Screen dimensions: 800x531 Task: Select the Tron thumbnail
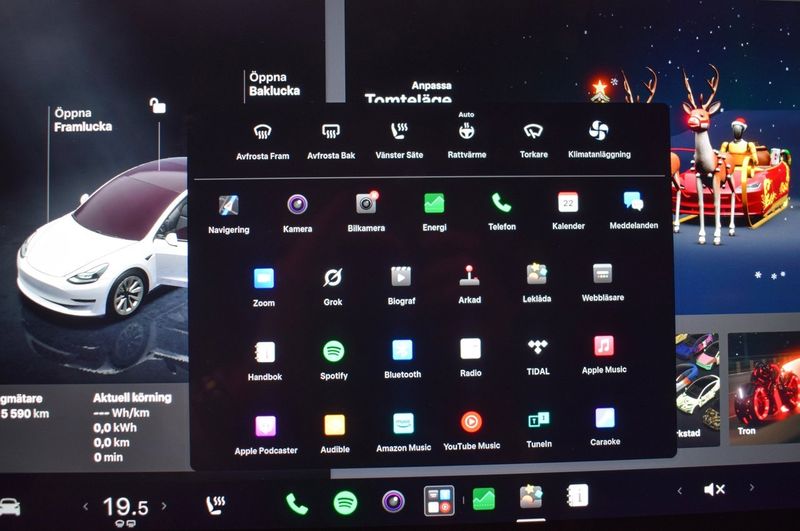coord(764,388)
